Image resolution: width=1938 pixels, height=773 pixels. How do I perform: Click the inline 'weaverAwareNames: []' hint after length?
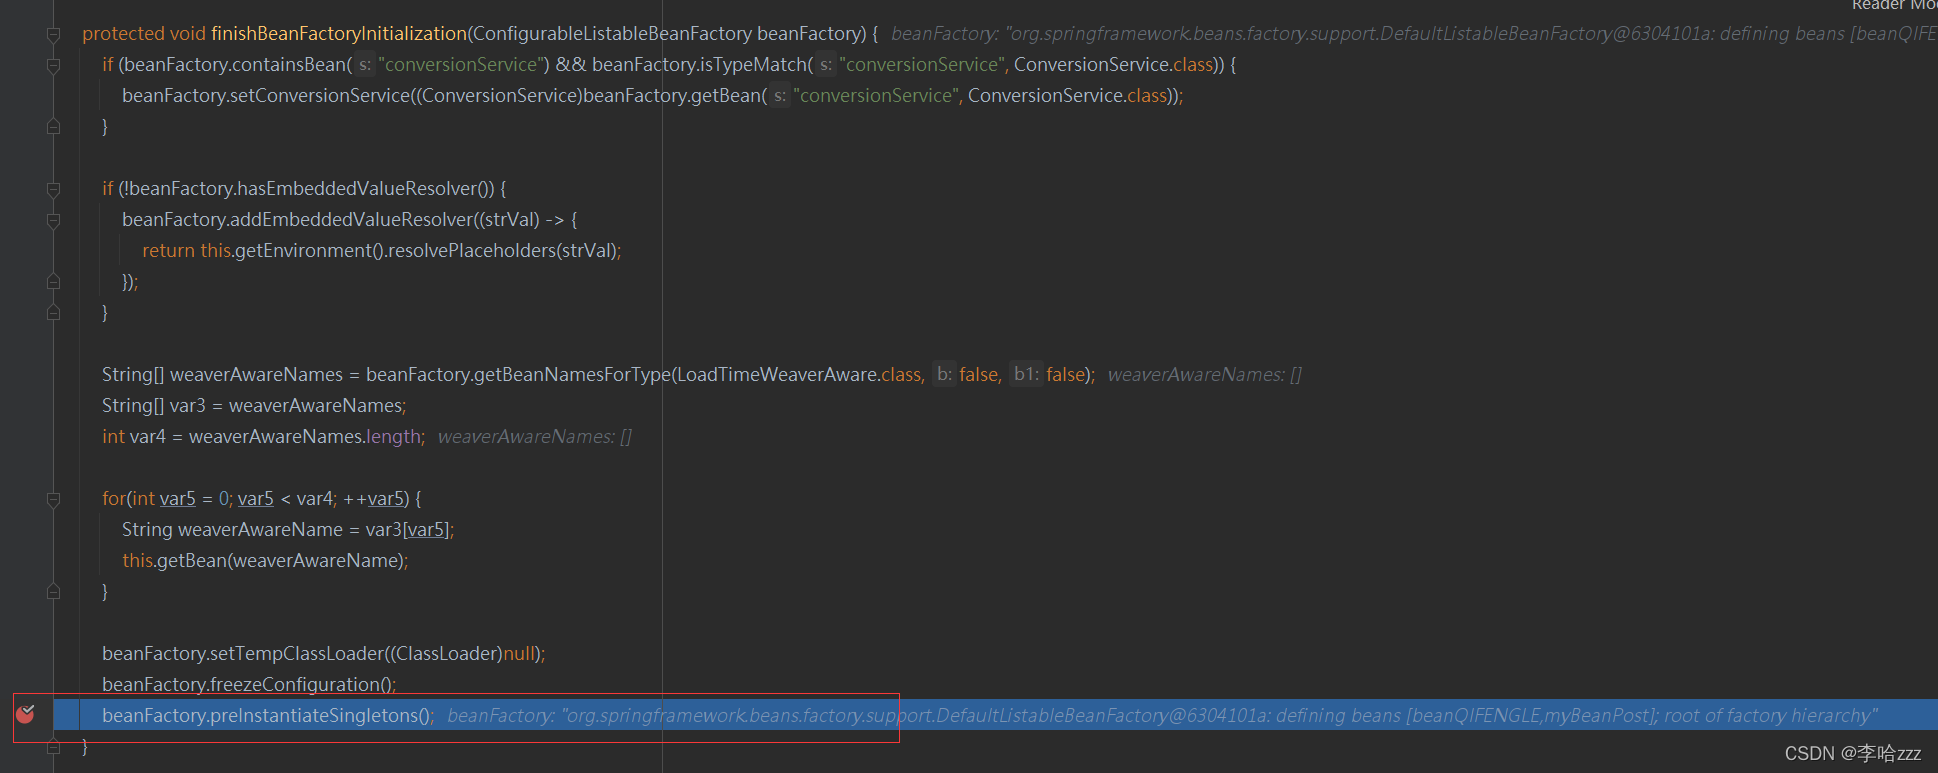(534, 437)
